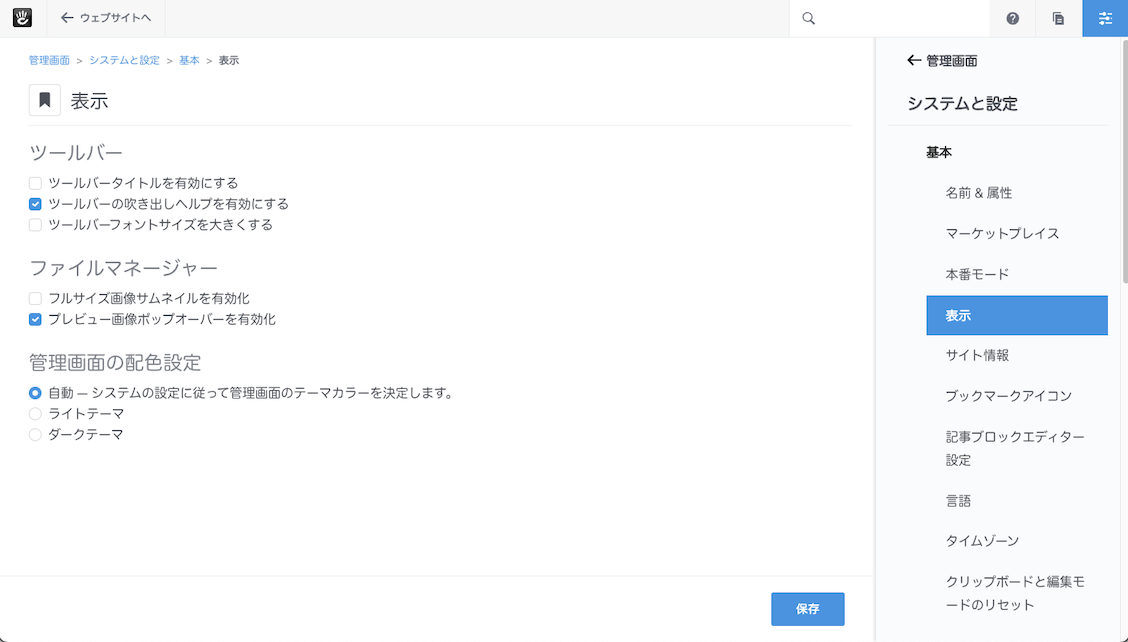The width and height of the screenshot is (1128, 642).
Task: Click システムと設定 sidebar heading
Action: (963, 104)
